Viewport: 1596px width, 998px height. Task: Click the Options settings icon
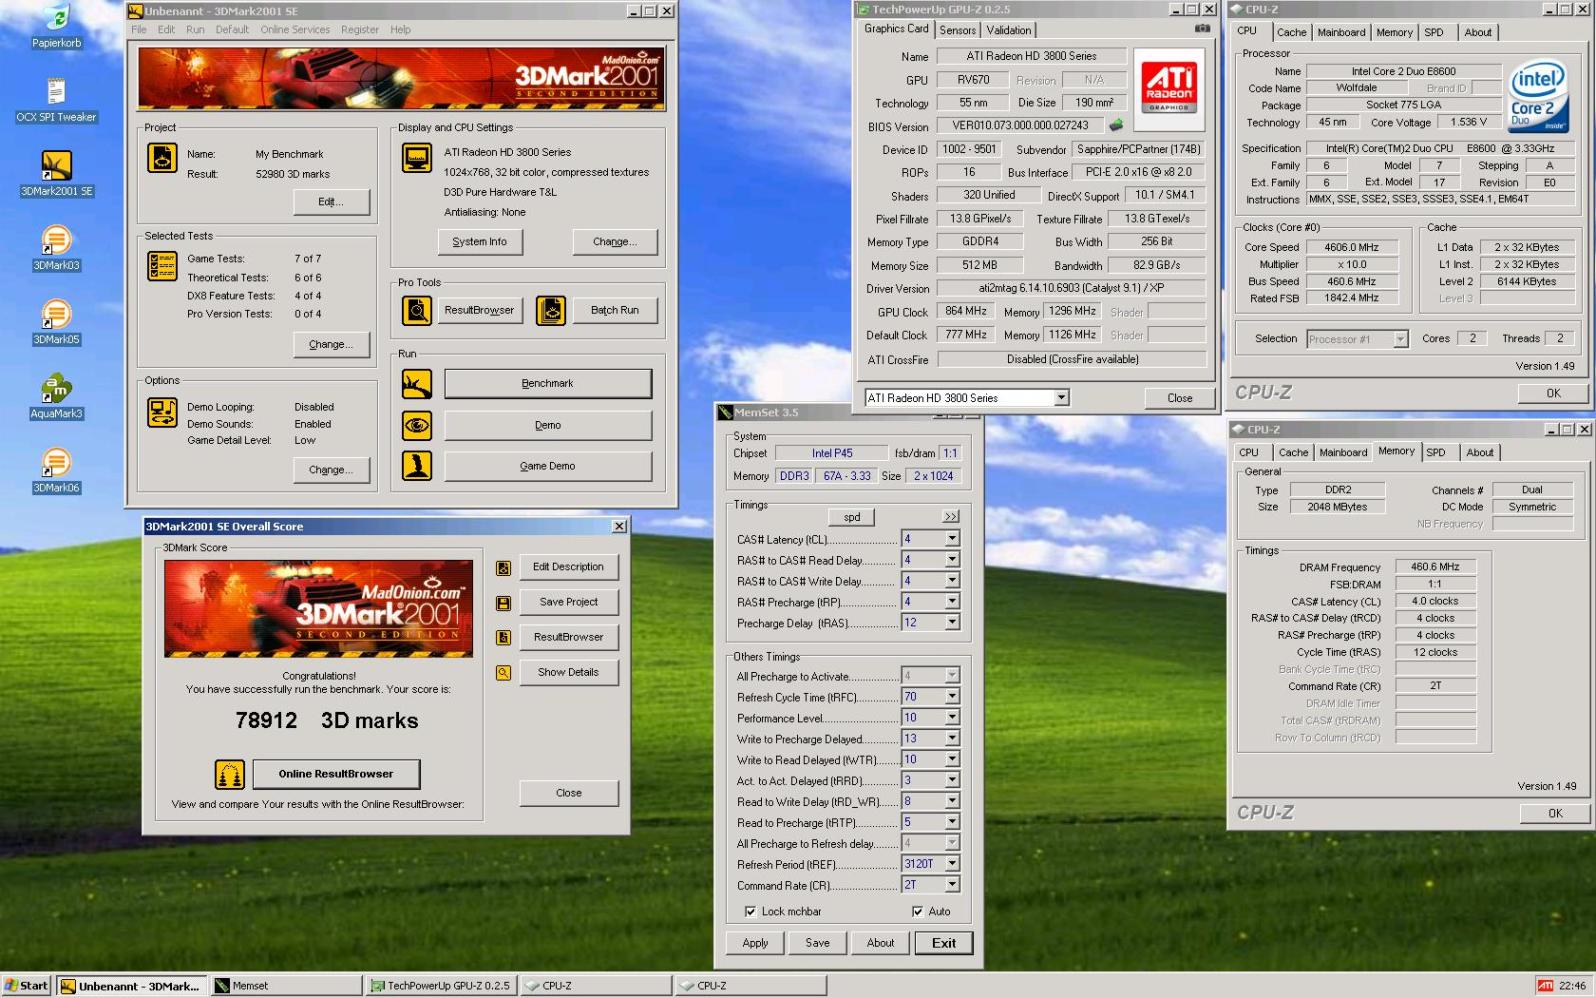click(x=162, y=412)
